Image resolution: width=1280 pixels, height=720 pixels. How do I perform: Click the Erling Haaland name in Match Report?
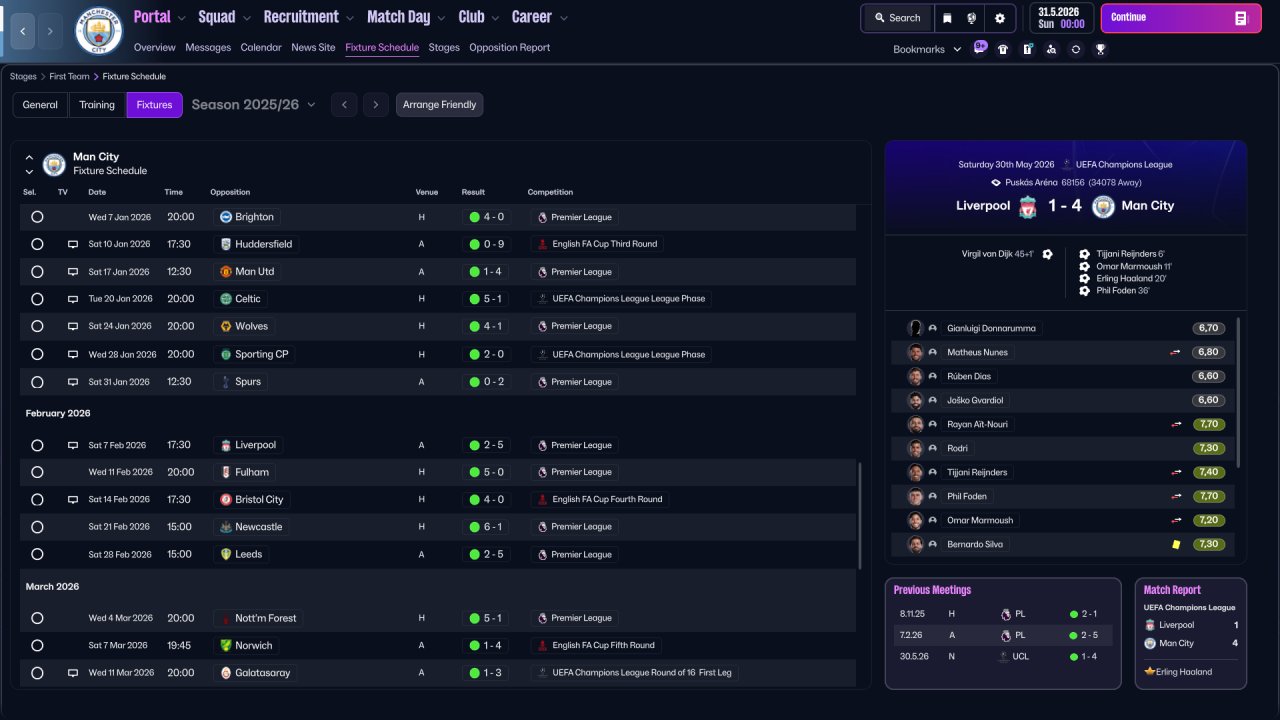1184,672
